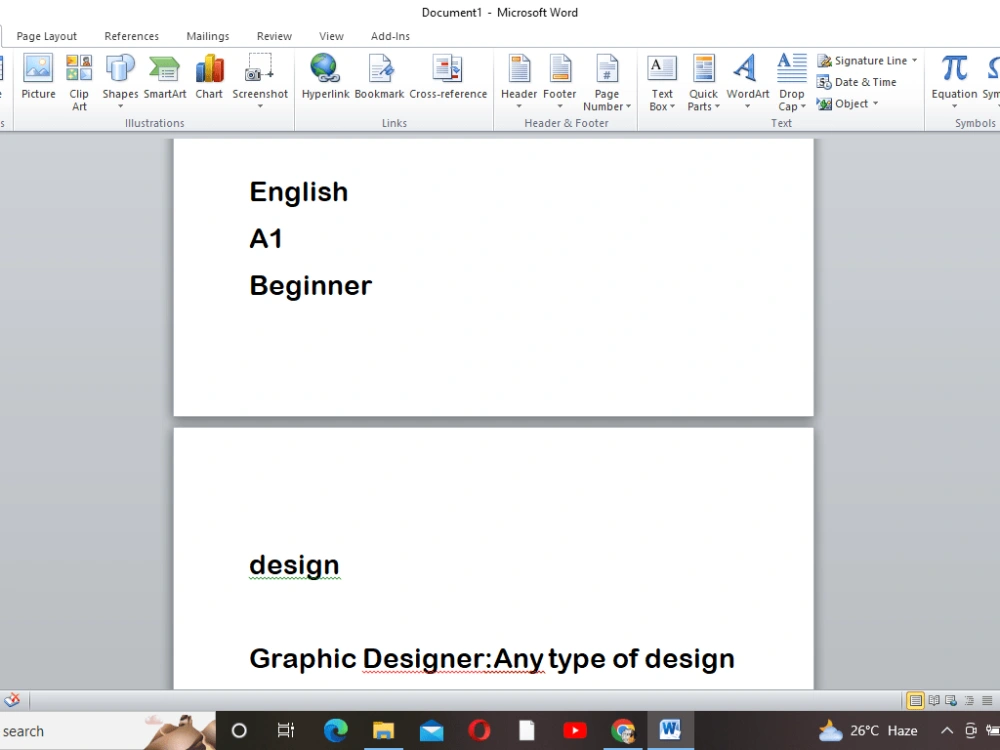Open Task View on taskbar
Viewport: 1000px width, 750px height.
pyautogui.click(x=286, y=731)
